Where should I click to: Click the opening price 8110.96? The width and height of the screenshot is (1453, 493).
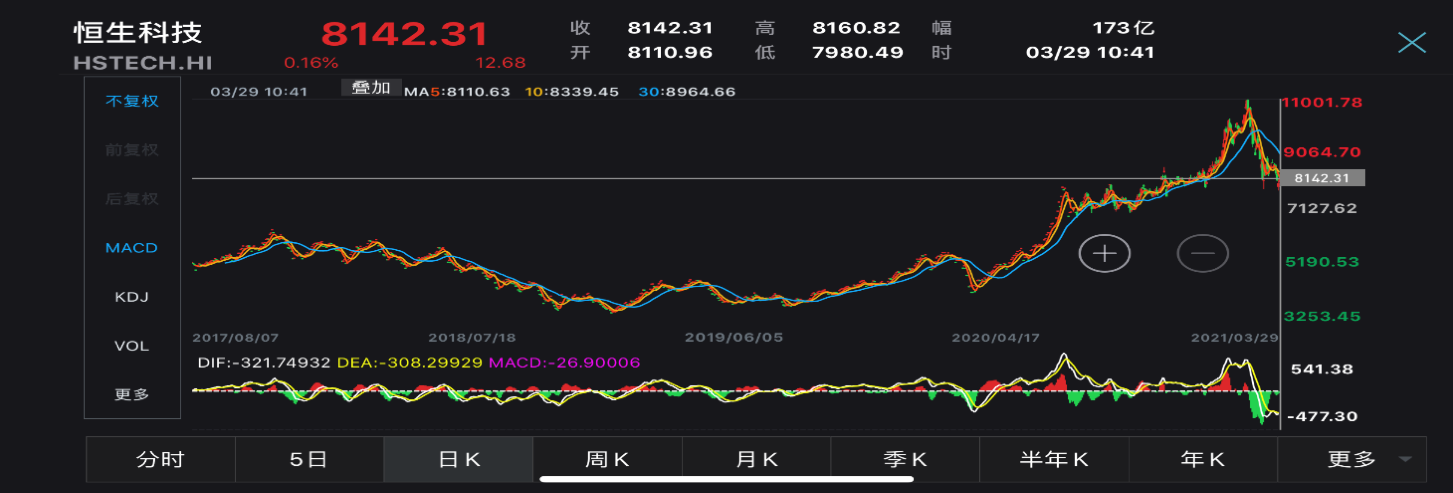(670, 52)
